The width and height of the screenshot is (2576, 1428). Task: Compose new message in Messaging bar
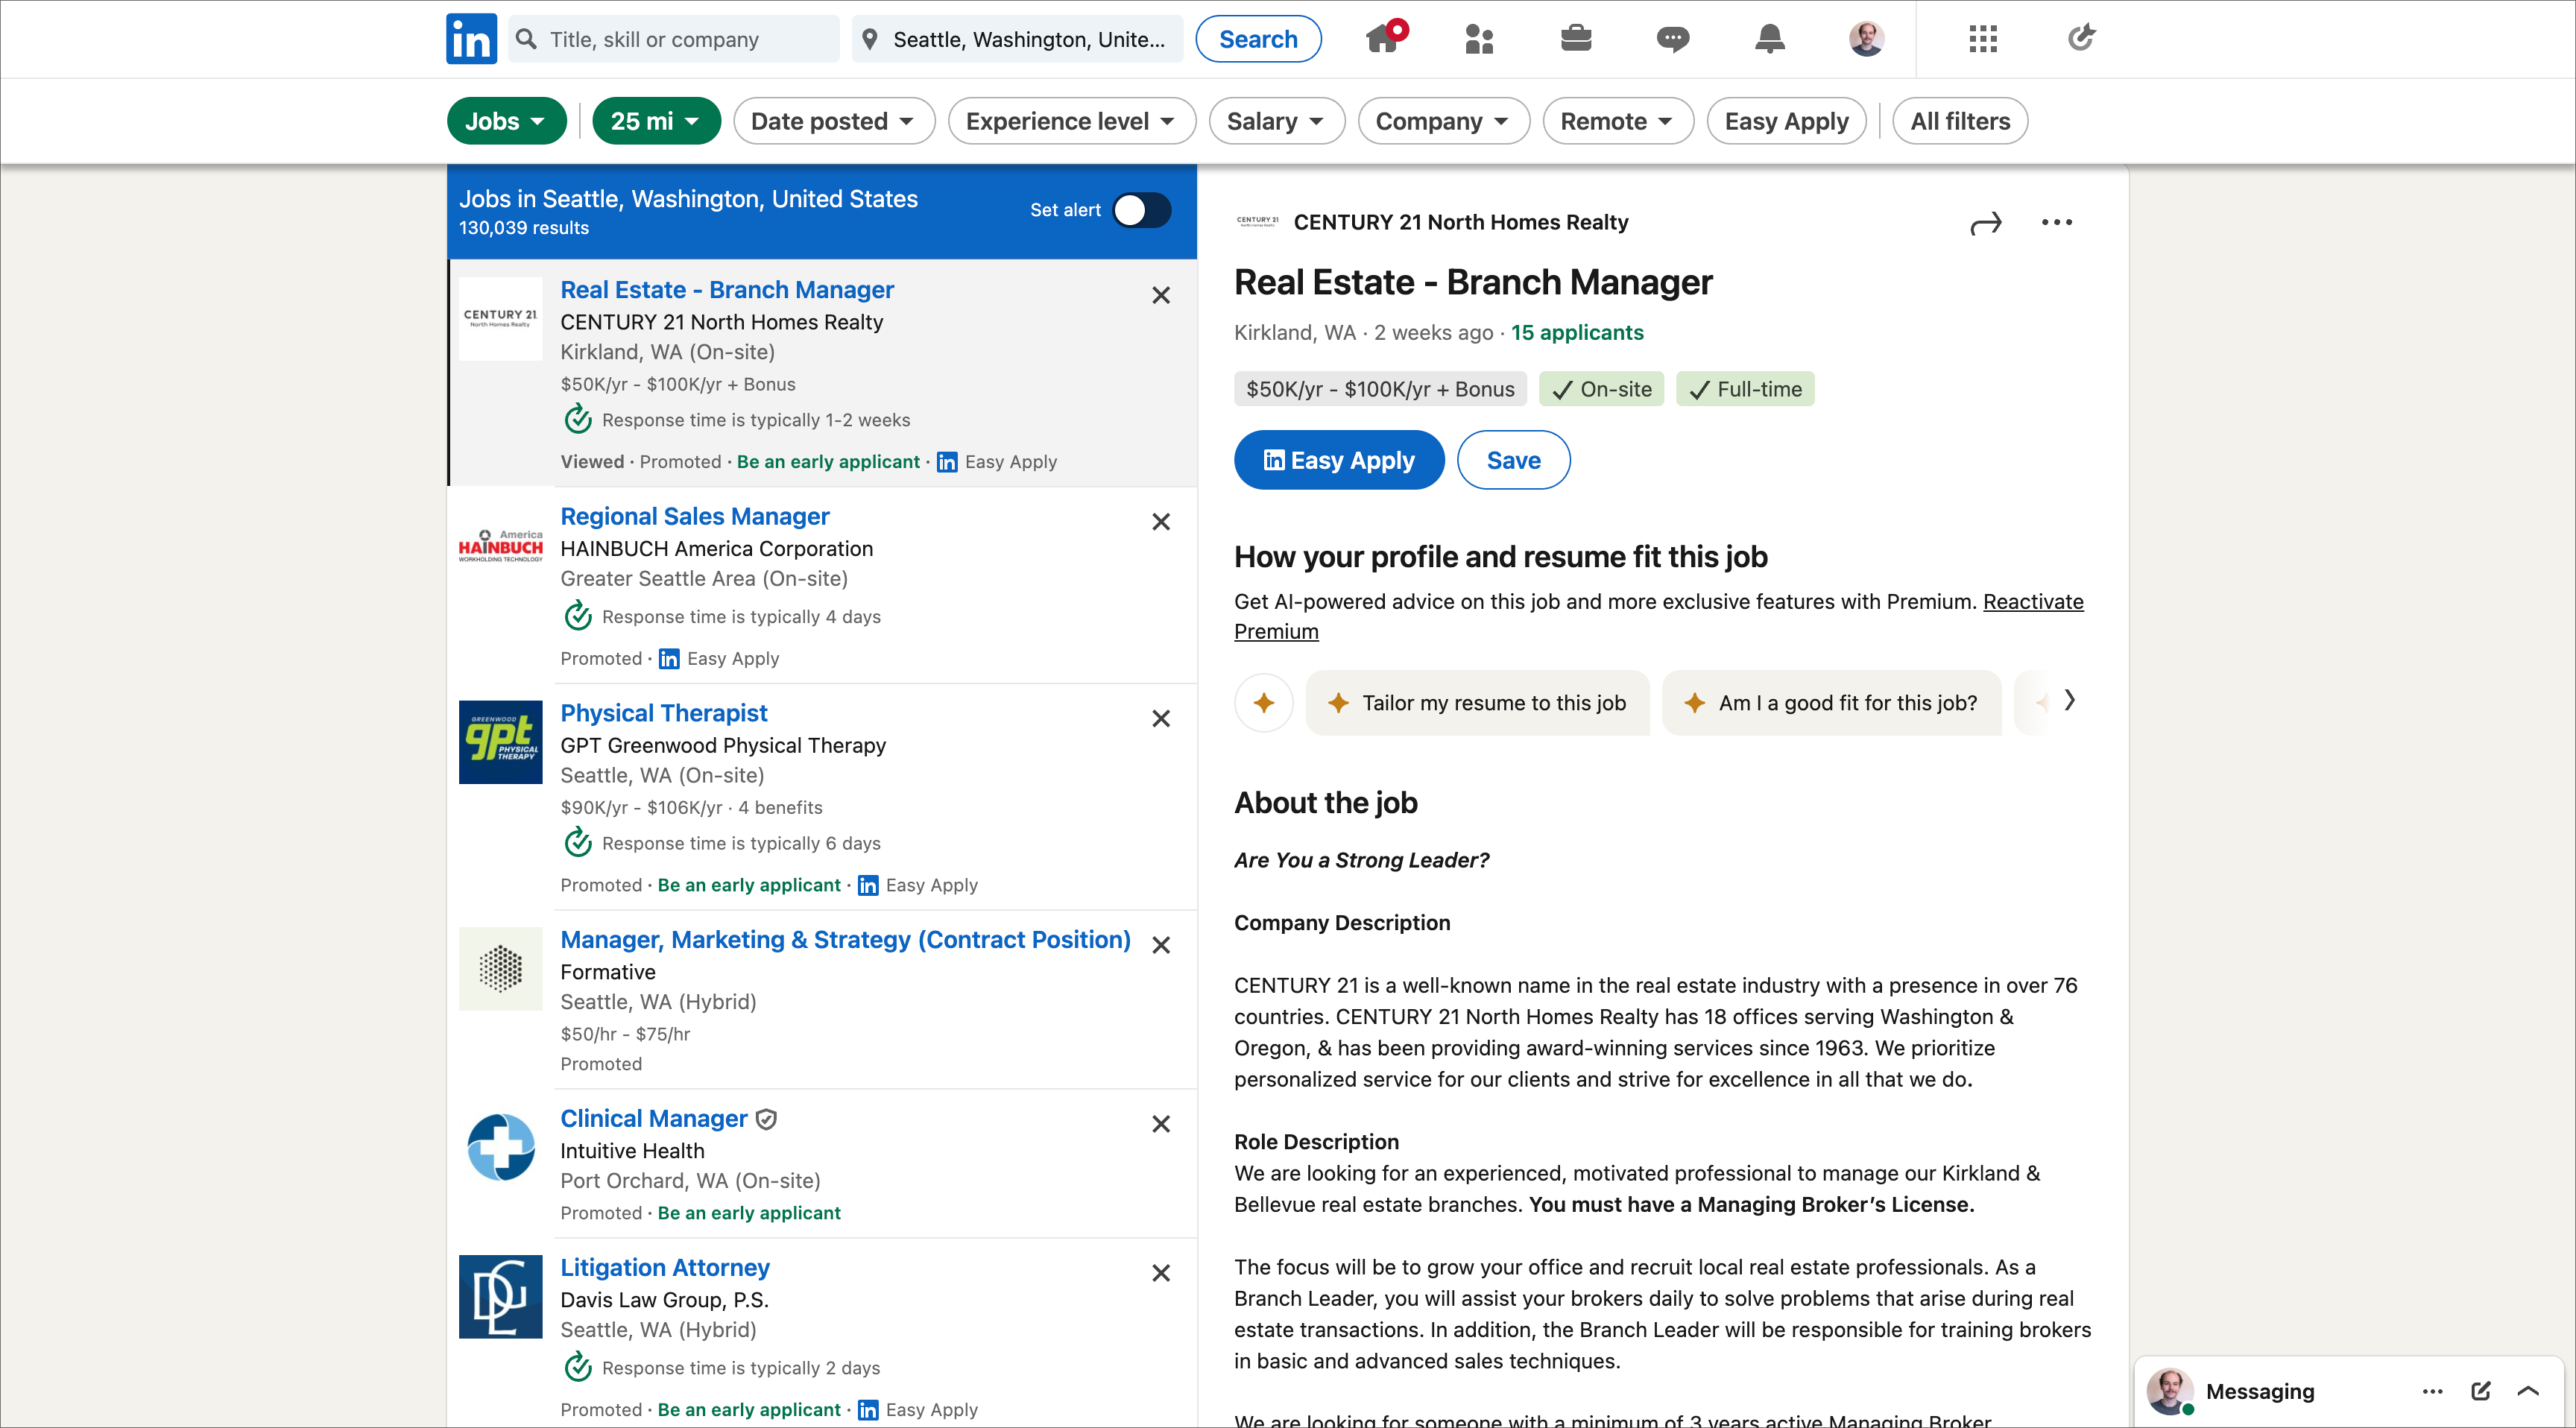point(2480,1390)
